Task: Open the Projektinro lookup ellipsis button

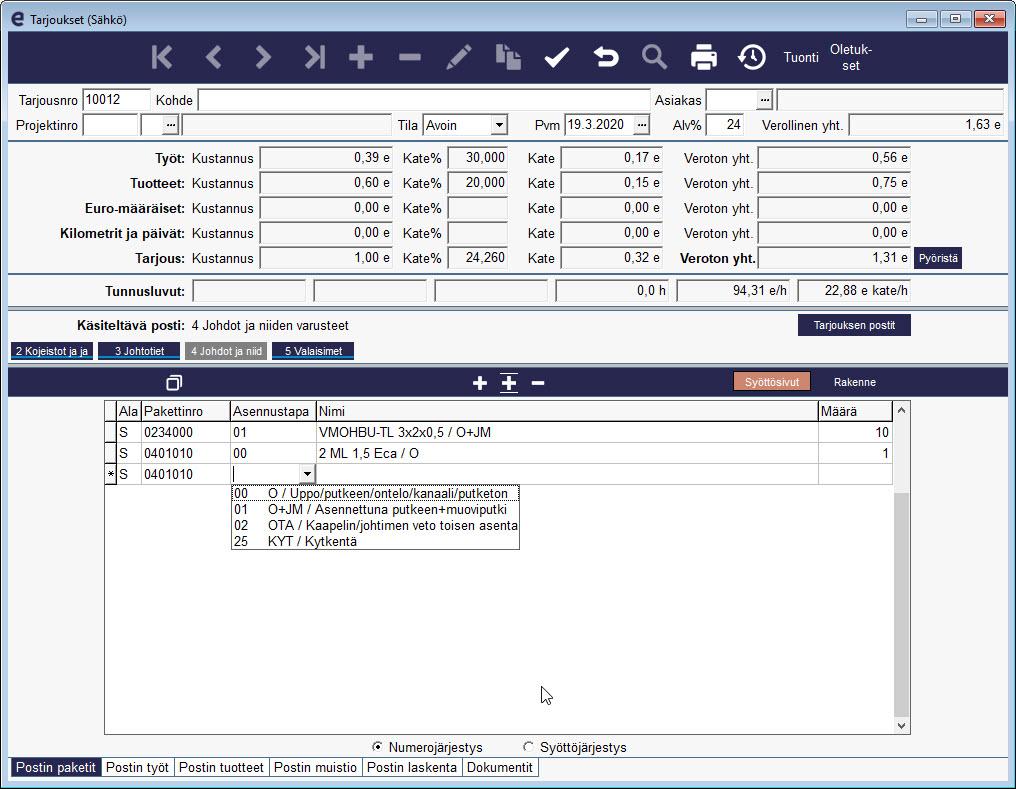Action: pyautogui.click(x=170, y=125)
